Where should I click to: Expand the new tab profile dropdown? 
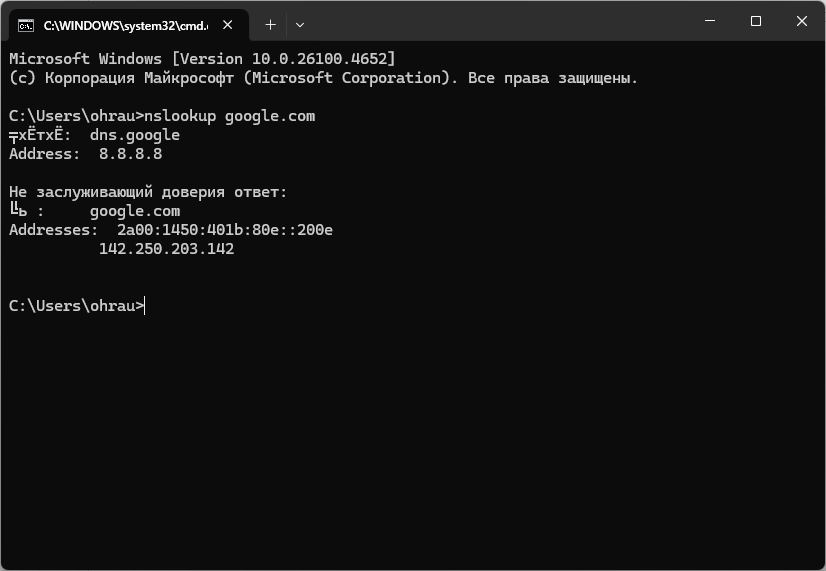(300, 23)
